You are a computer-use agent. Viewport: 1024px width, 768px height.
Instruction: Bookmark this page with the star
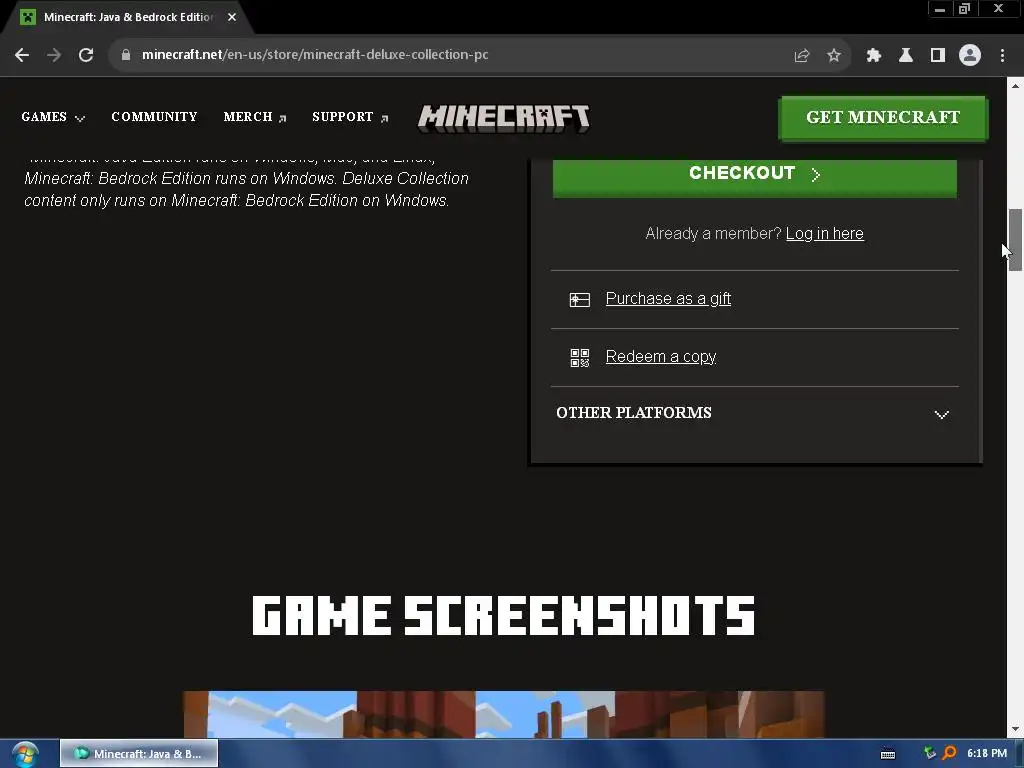click(833, 56)
